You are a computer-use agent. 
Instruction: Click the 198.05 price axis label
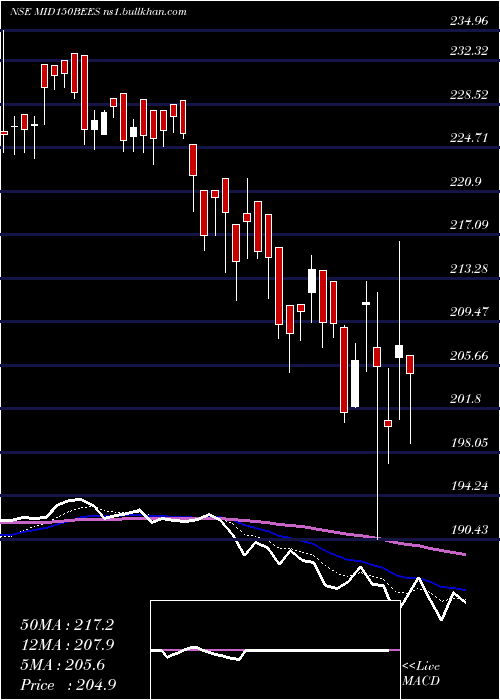[x=468, y=443]
